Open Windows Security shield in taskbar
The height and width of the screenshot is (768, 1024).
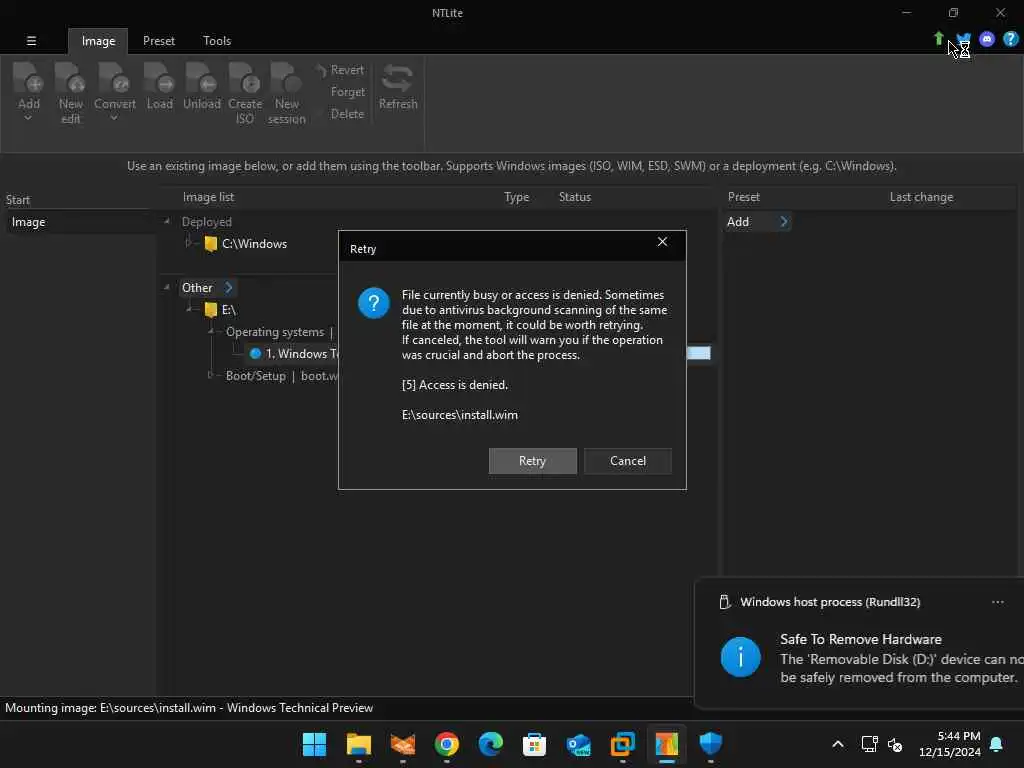click(711, 744)
